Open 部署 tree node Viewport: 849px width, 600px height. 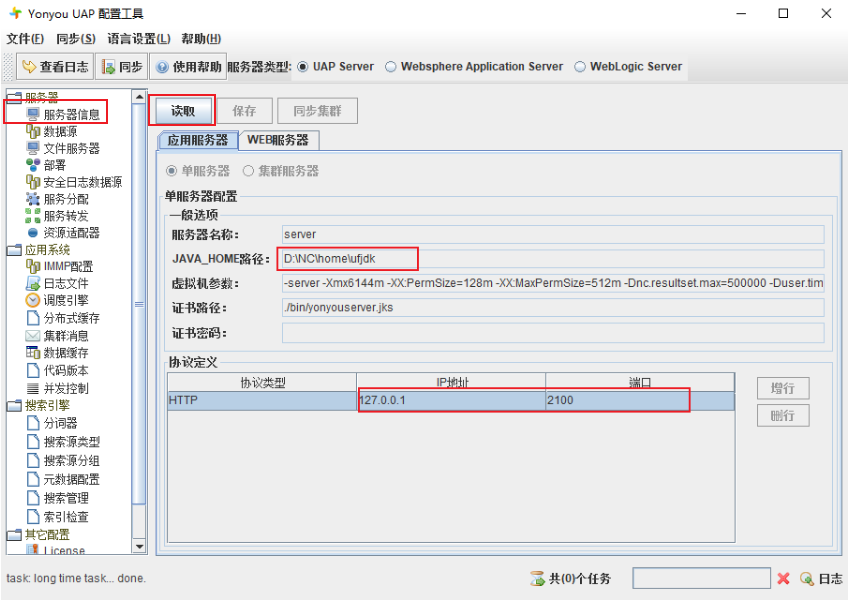coord(46,165)
